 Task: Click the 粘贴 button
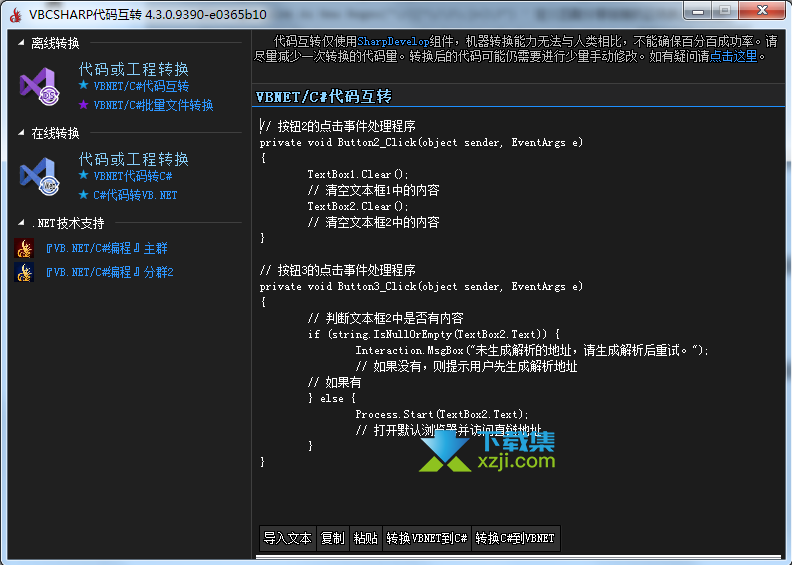366,538
